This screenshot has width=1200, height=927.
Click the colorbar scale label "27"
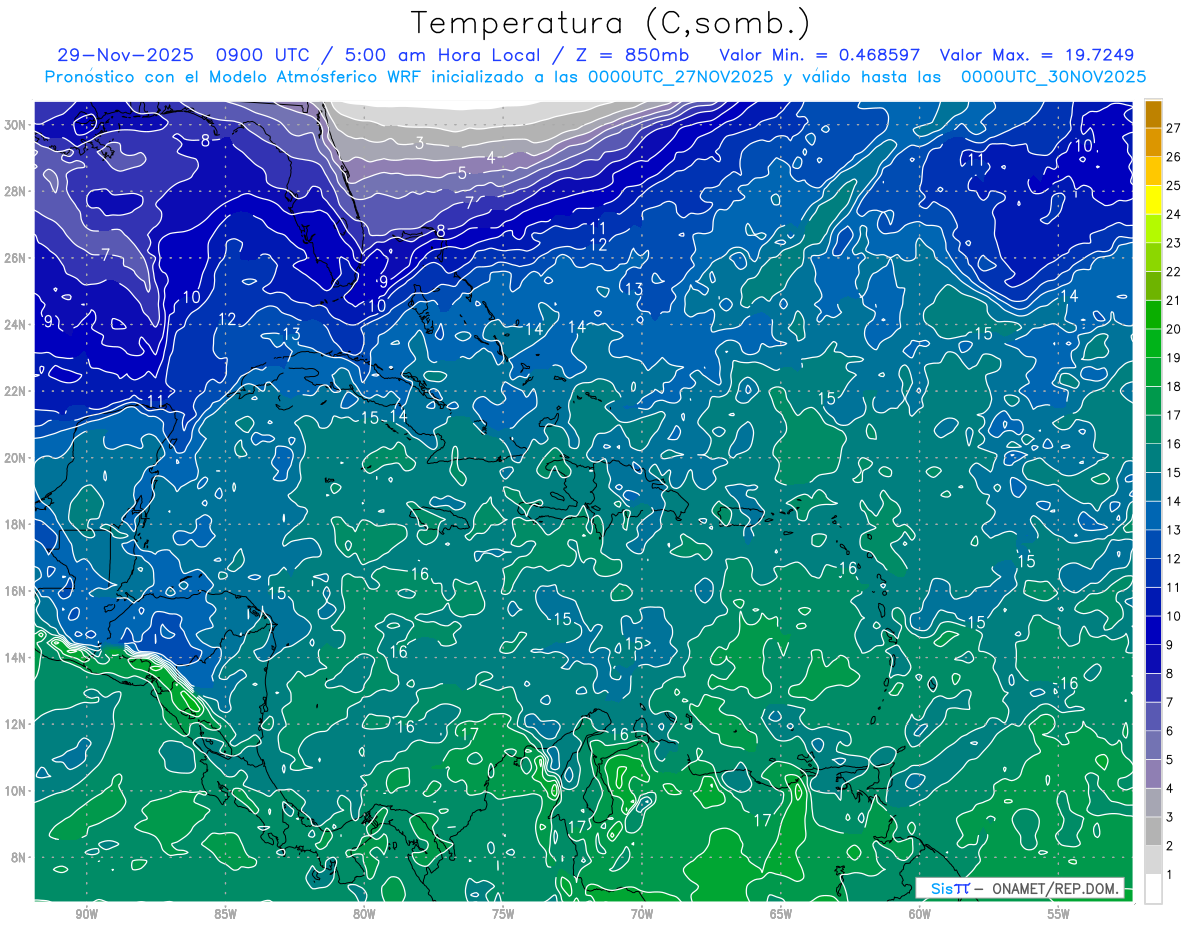(1173, 128)
